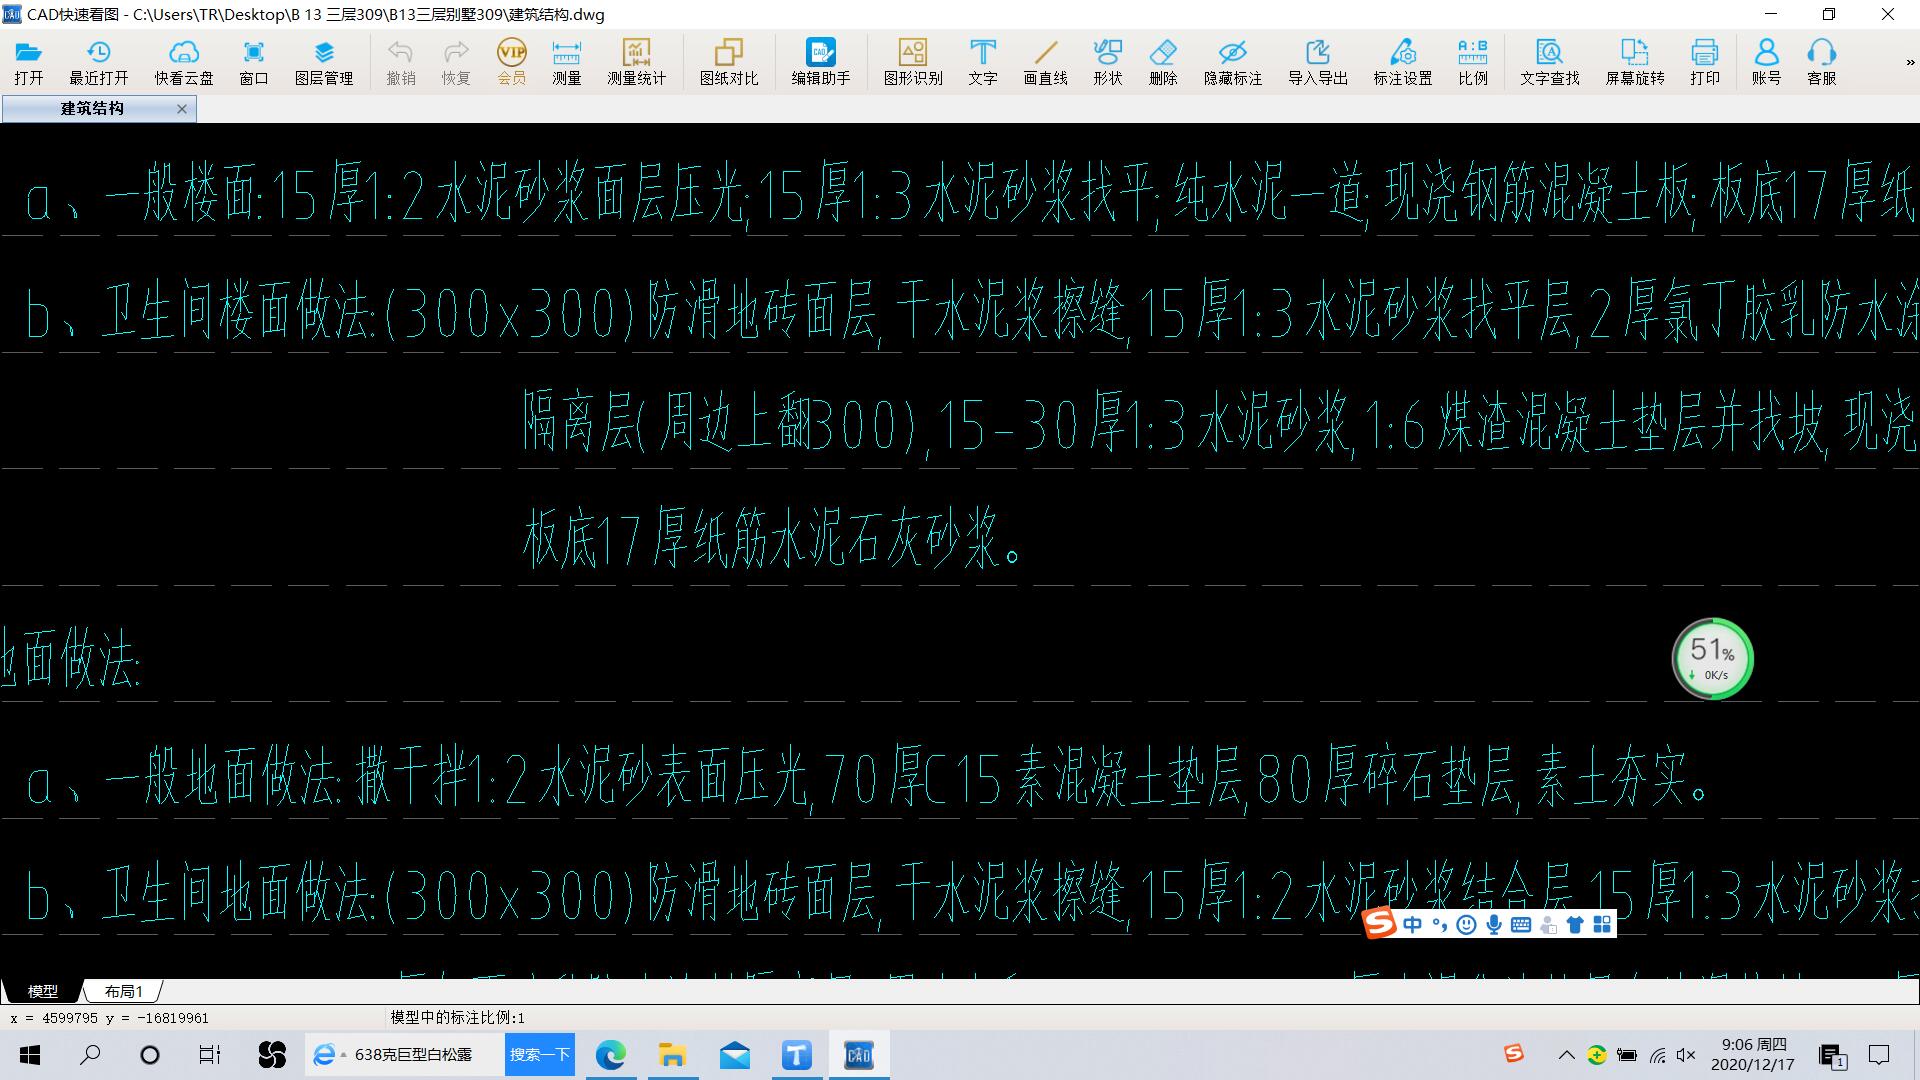Print drawing with 打印 icon
The width and height of the screenshot is (1920, 1080).
coord(1705,62)
